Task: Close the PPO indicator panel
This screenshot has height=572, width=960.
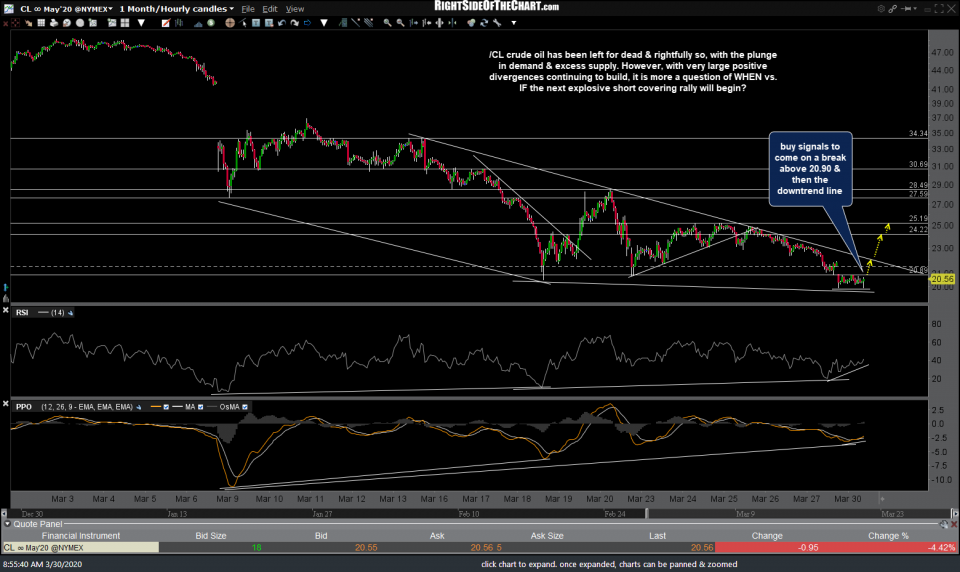Action: tap(6, 403)
